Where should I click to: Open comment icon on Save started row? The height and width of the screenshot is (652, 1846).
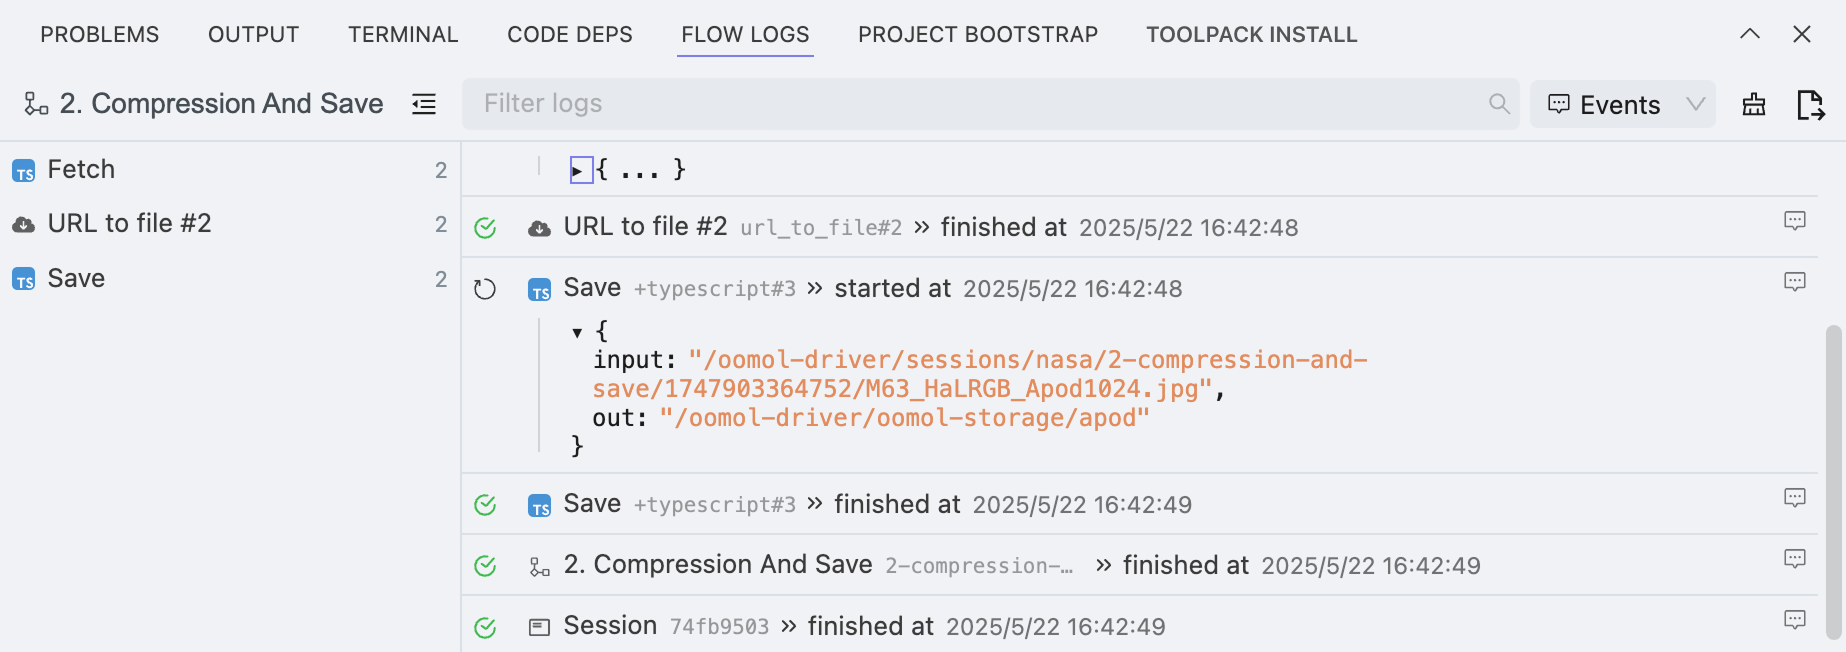pyautogui.click(x=1795, y=282)
